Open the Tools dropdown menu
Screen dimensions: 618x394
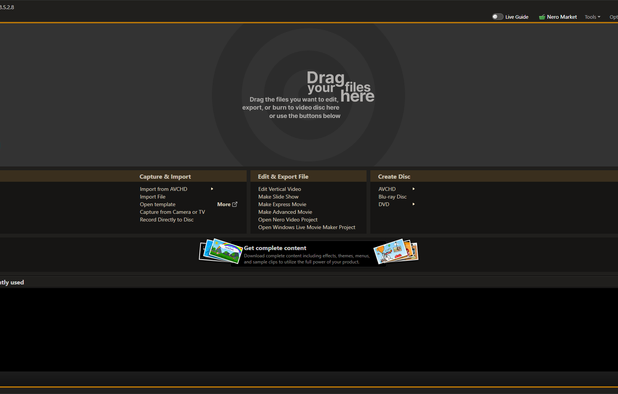click(592, 17)
